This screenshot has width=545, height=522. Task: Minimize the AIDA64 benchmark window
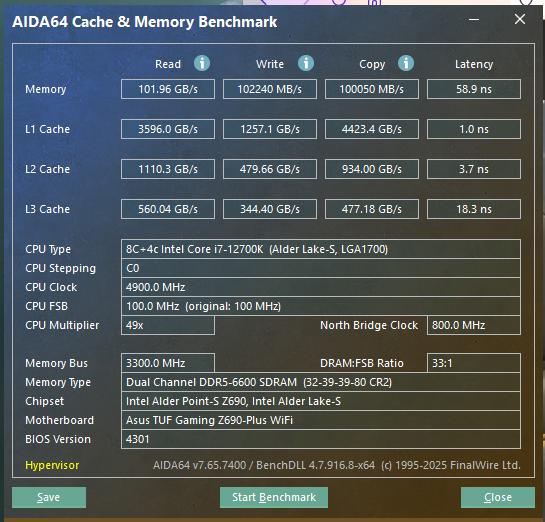(x=474, y=19)
